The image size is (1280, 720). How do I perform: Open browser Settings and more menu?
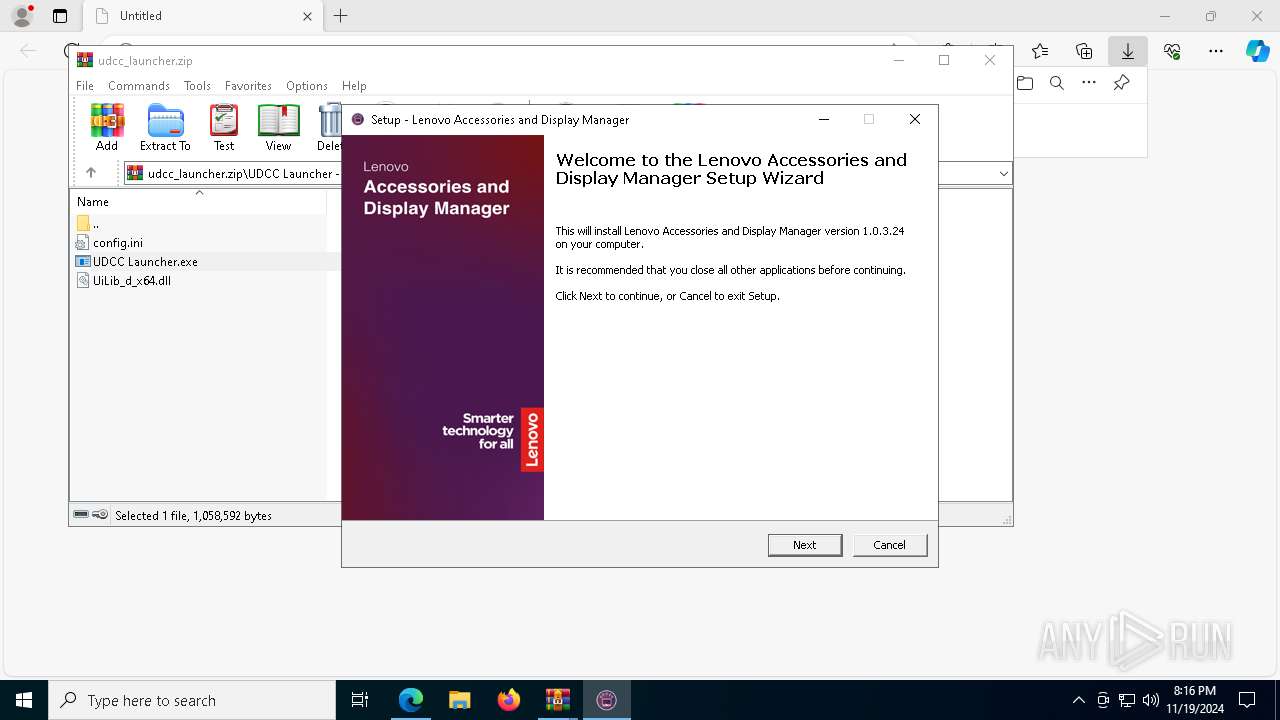(1216, 51)
